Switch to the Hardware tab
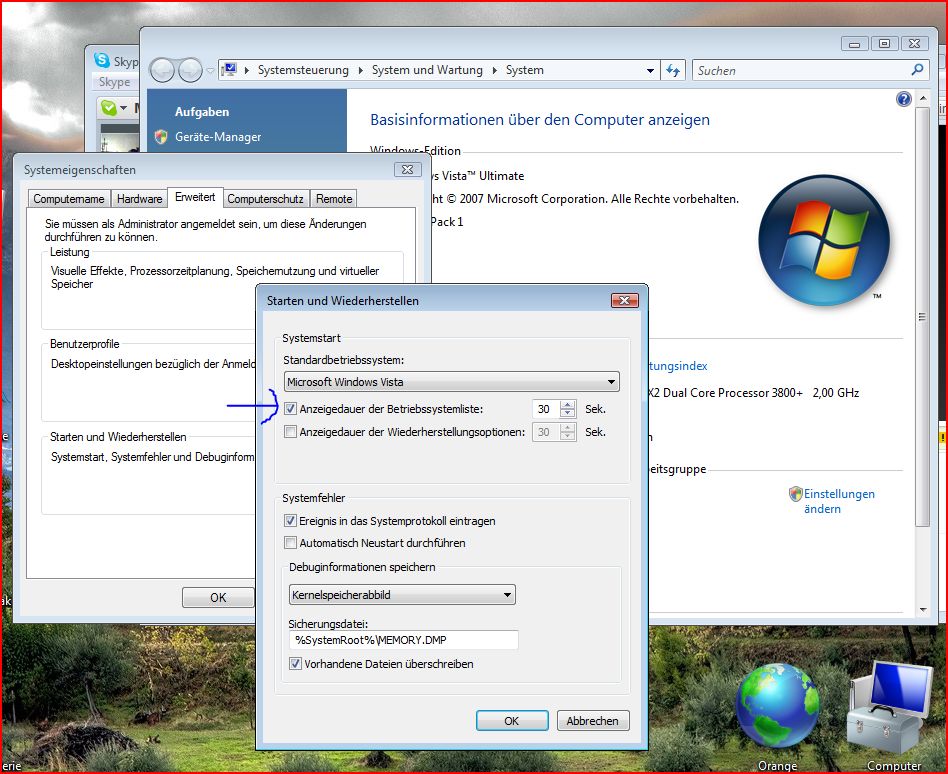The height and width of the screenshot is (774, 948). (140, 199)
